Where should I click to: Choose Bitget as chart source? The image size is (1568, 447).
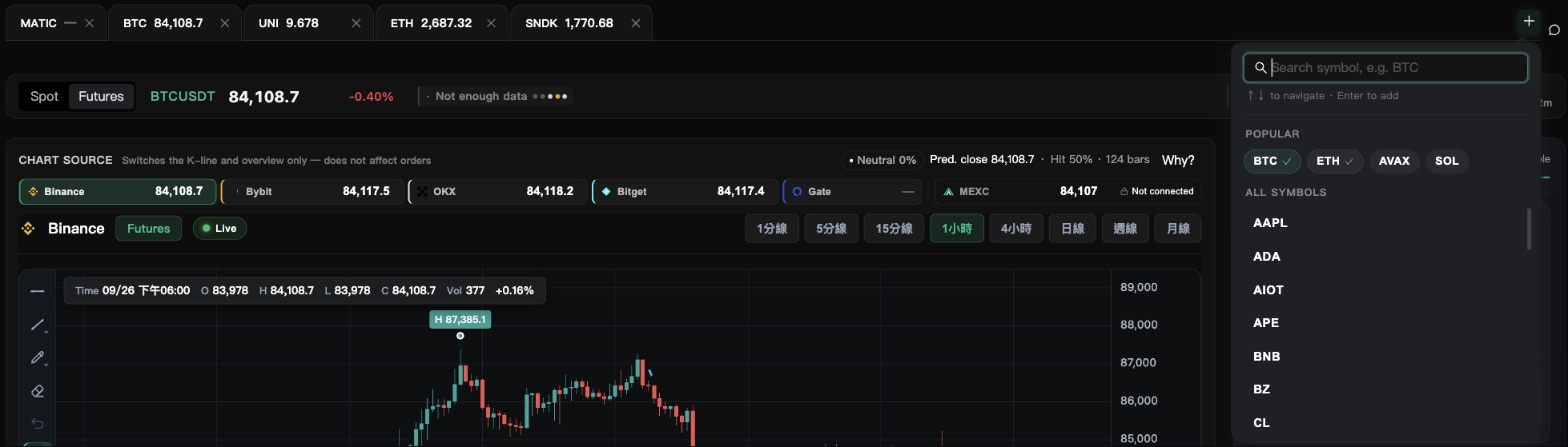click(685, 191)
